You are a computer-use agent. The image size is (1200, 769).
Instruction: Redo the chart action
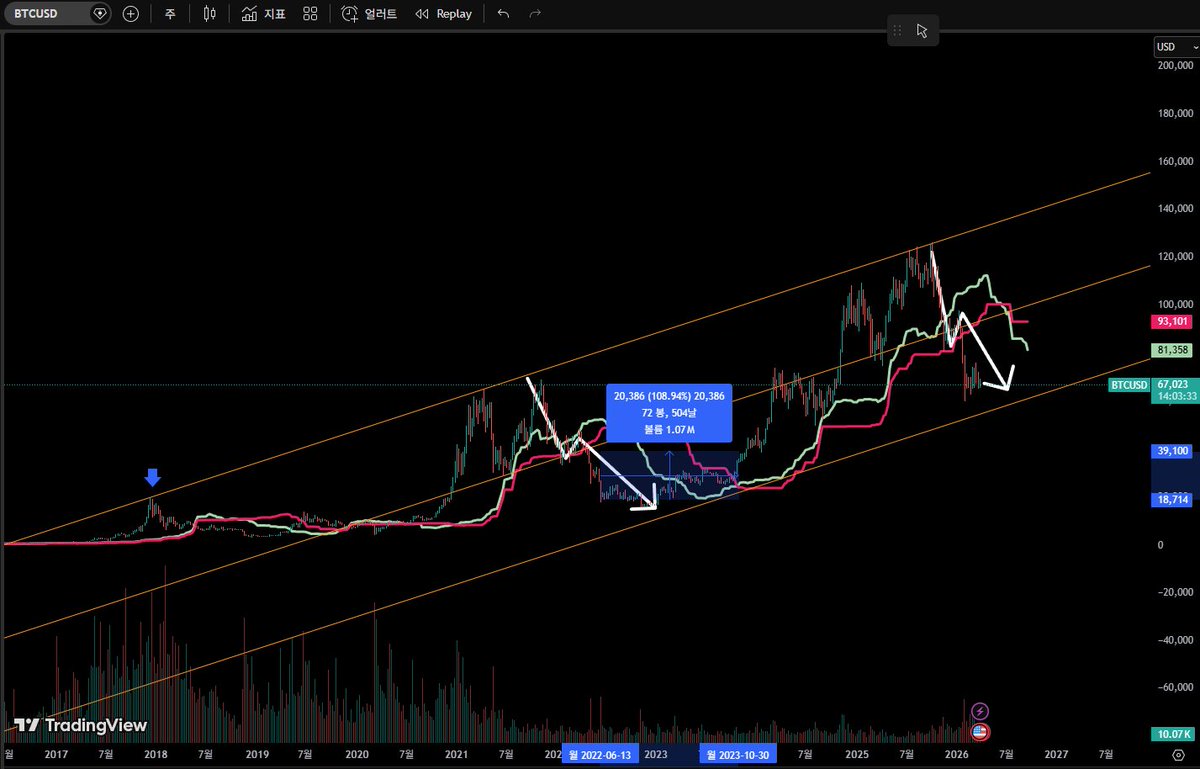(535, 14)
